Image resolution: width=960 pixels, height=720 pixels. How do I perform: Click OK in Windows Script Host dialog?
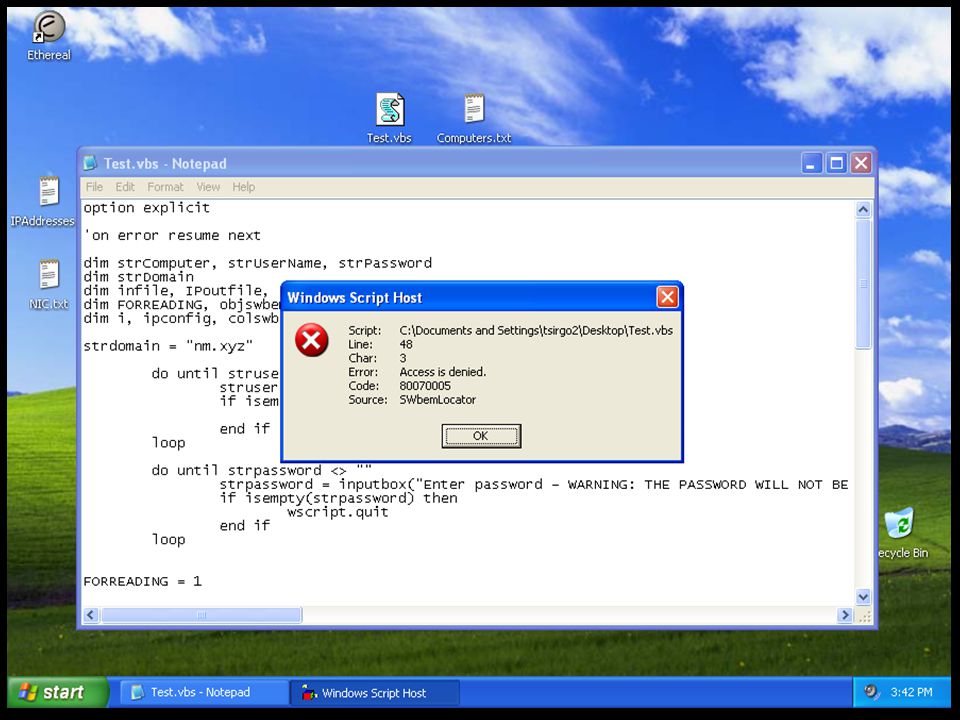coord(481,436)
